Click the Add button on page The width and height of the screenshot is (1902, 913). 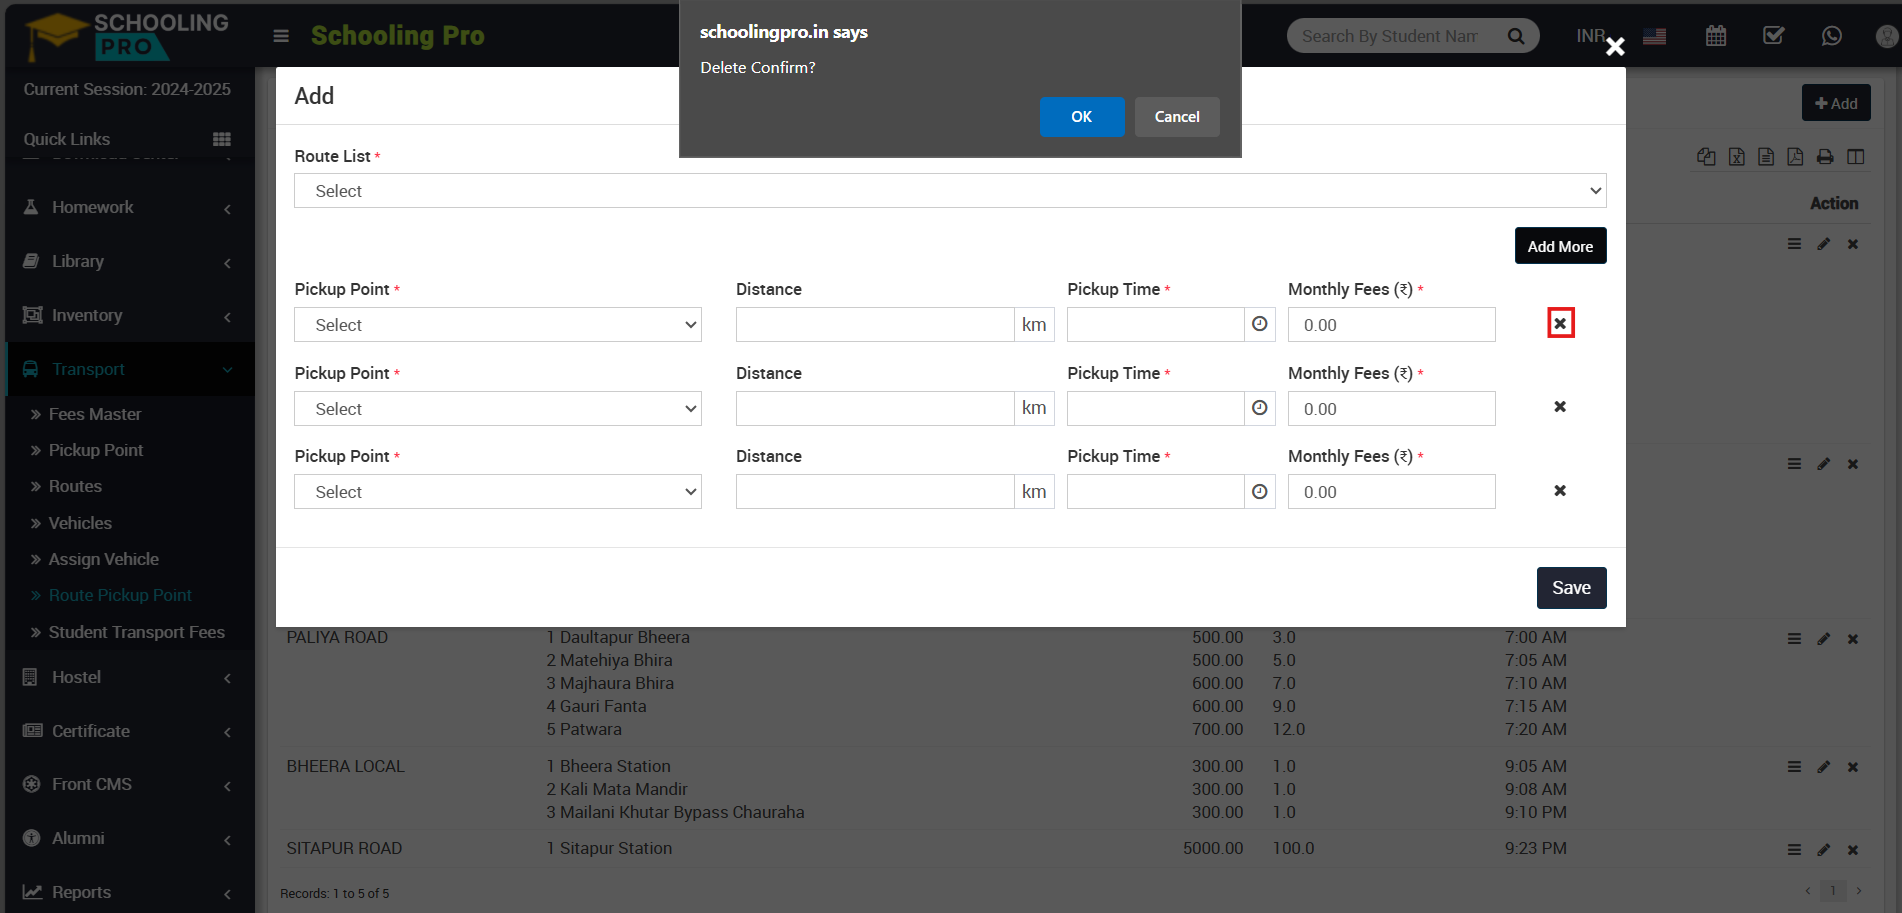coord(1836,103)
